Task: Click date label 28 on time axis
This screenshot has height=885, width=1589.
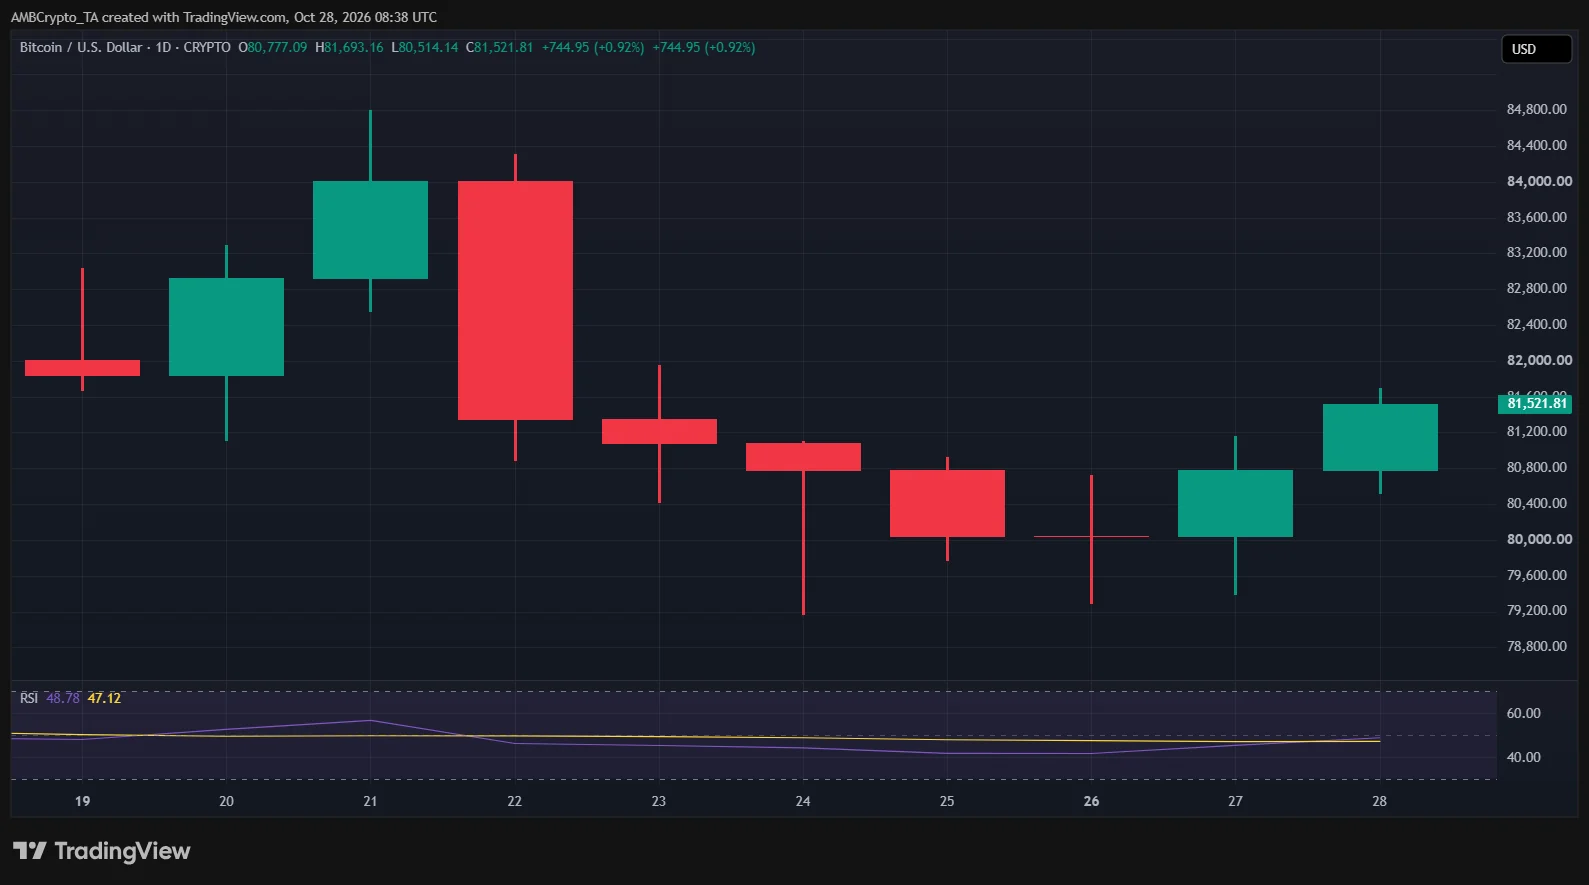Action: tap(1379, 801)
